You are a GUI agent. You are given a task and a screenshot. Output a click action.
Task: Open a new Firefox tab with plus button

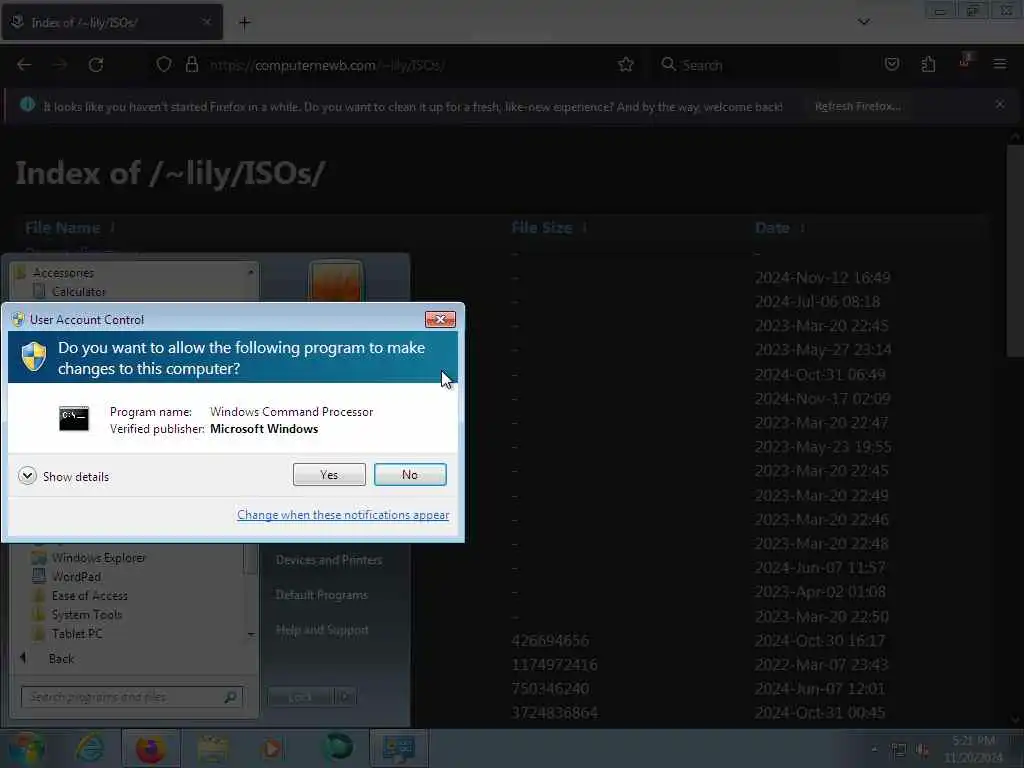pyautogui.click(x=244, y=23)
